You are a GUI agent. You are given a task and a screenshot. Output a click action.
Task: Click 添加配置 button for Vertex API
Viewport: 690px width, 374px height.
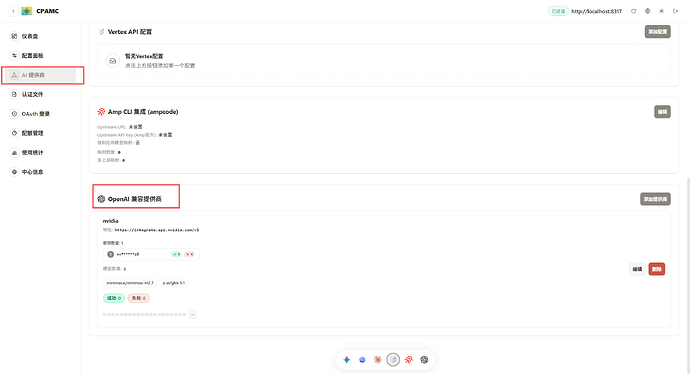[x=657, y=32]
